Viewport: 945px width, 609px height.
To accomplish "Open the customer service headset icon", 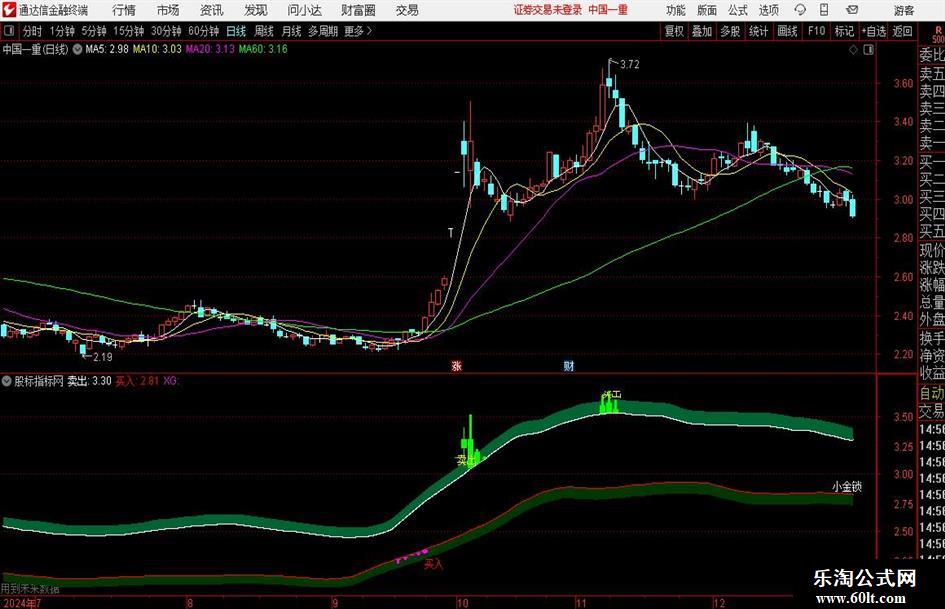I will [x=800, y=10].
